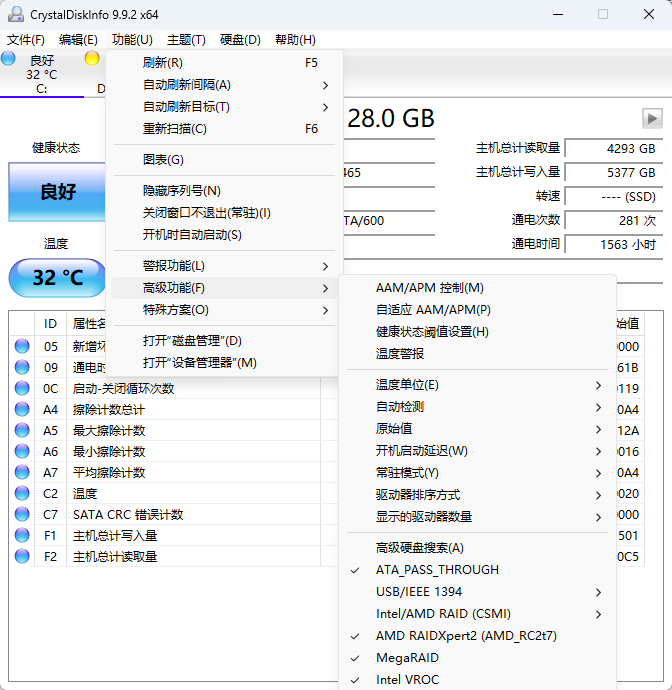Expand 自动刷新间隔(A) submenu
This screenshot has height=690, width=672.
[224, 84]
